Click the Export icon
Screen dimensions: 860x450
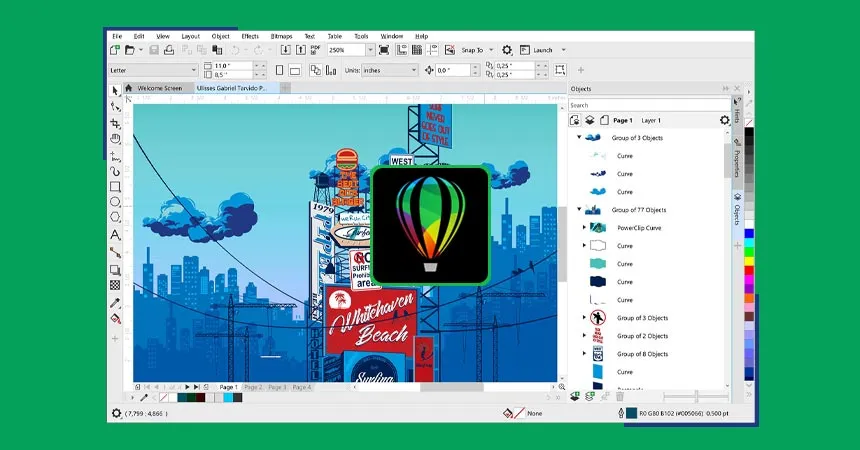pos(301,50)
